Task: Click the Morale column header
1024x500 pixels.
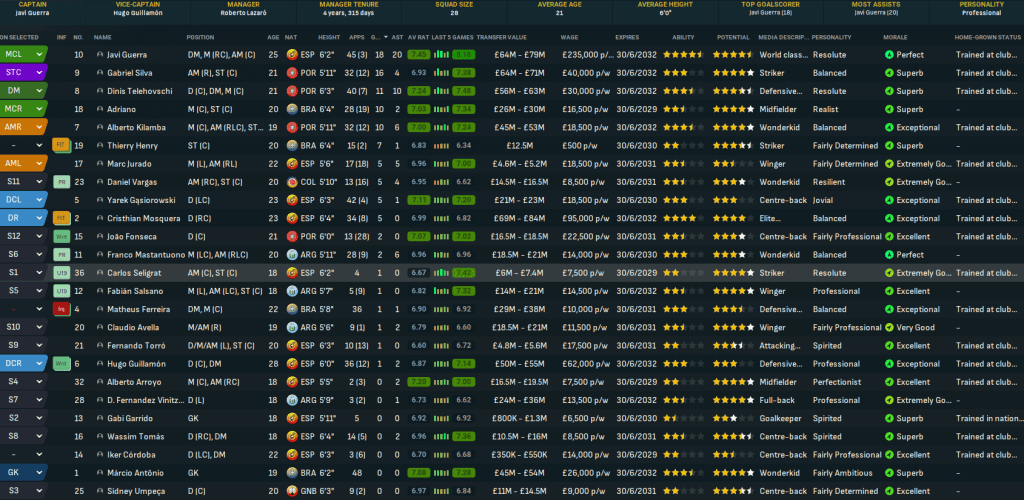Action: click(x=897, y=36)
